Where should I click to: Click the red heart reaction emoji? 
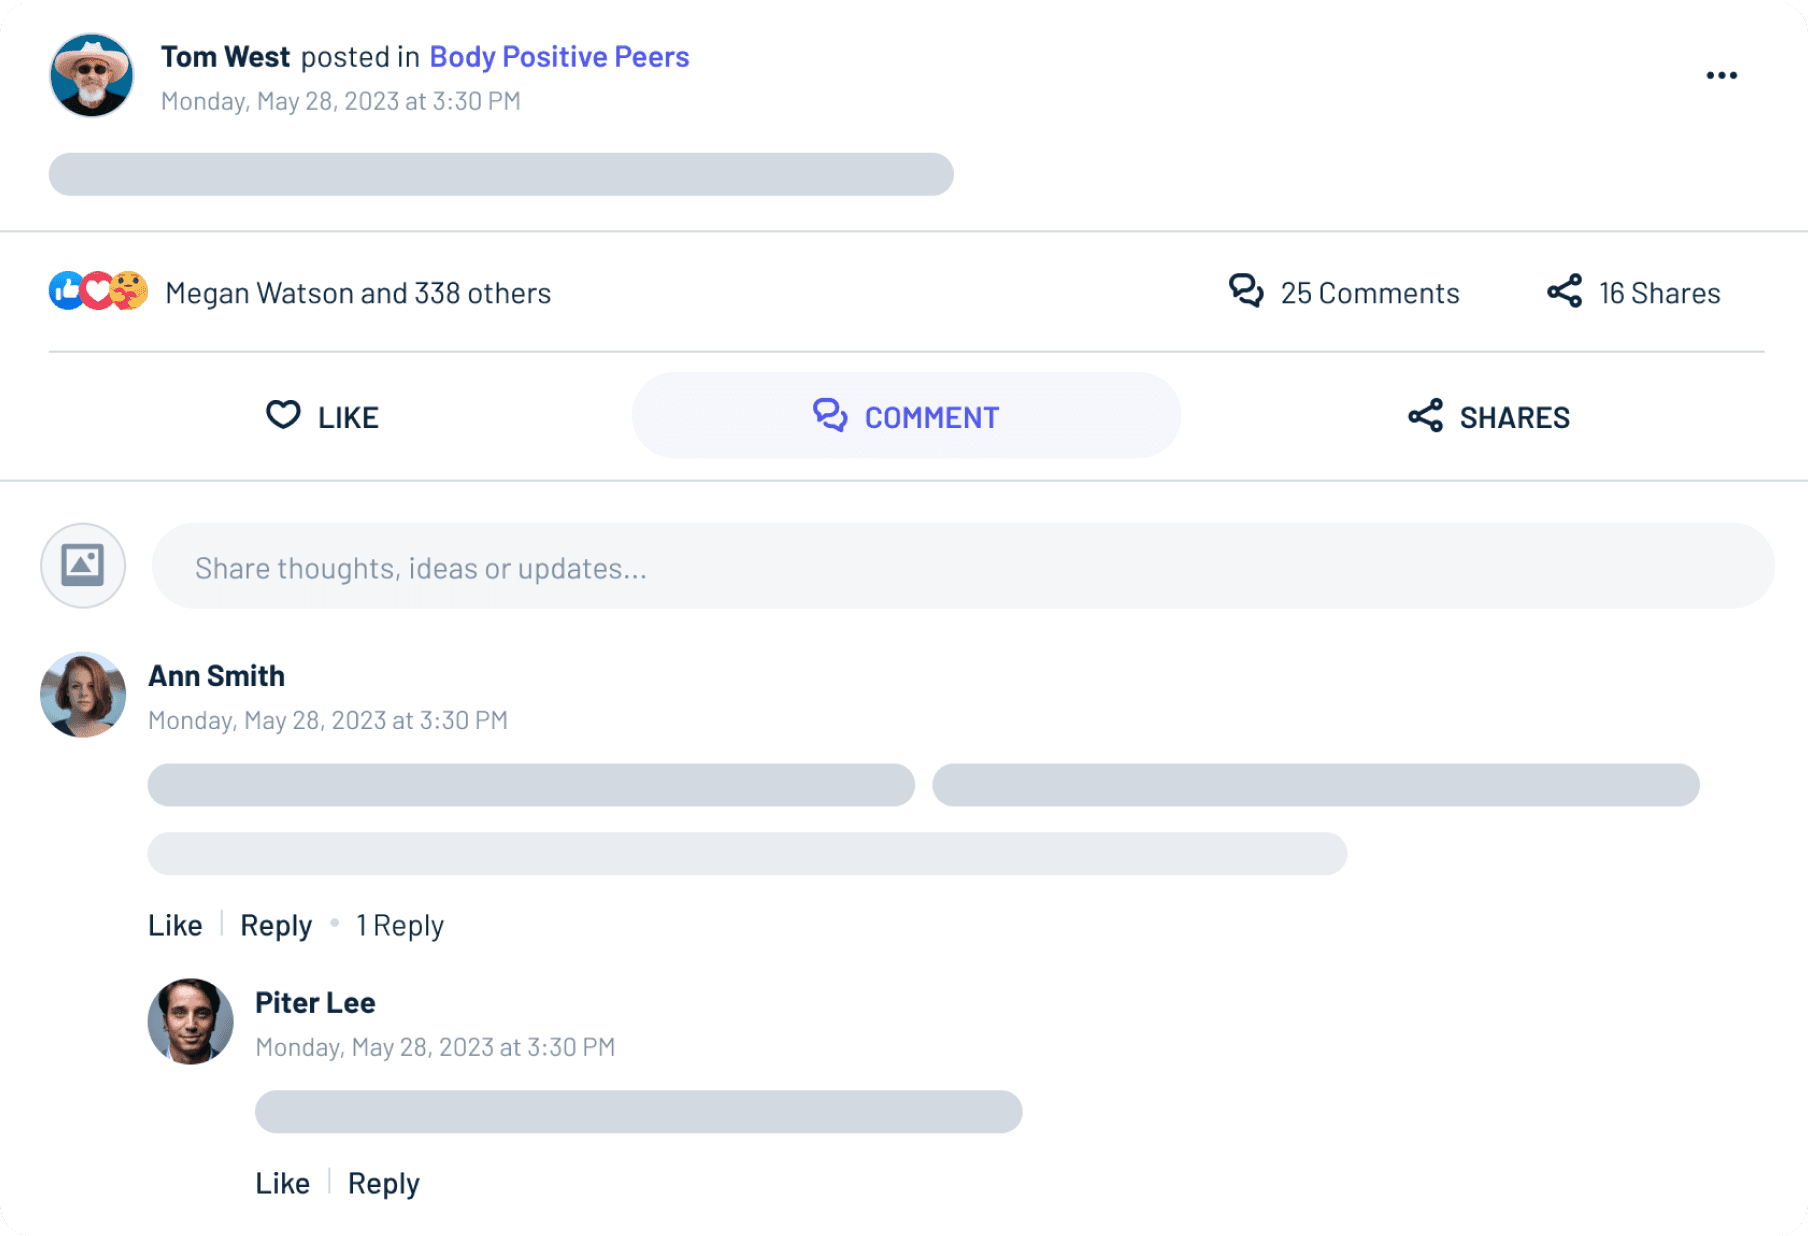click(x=97, y=291)
